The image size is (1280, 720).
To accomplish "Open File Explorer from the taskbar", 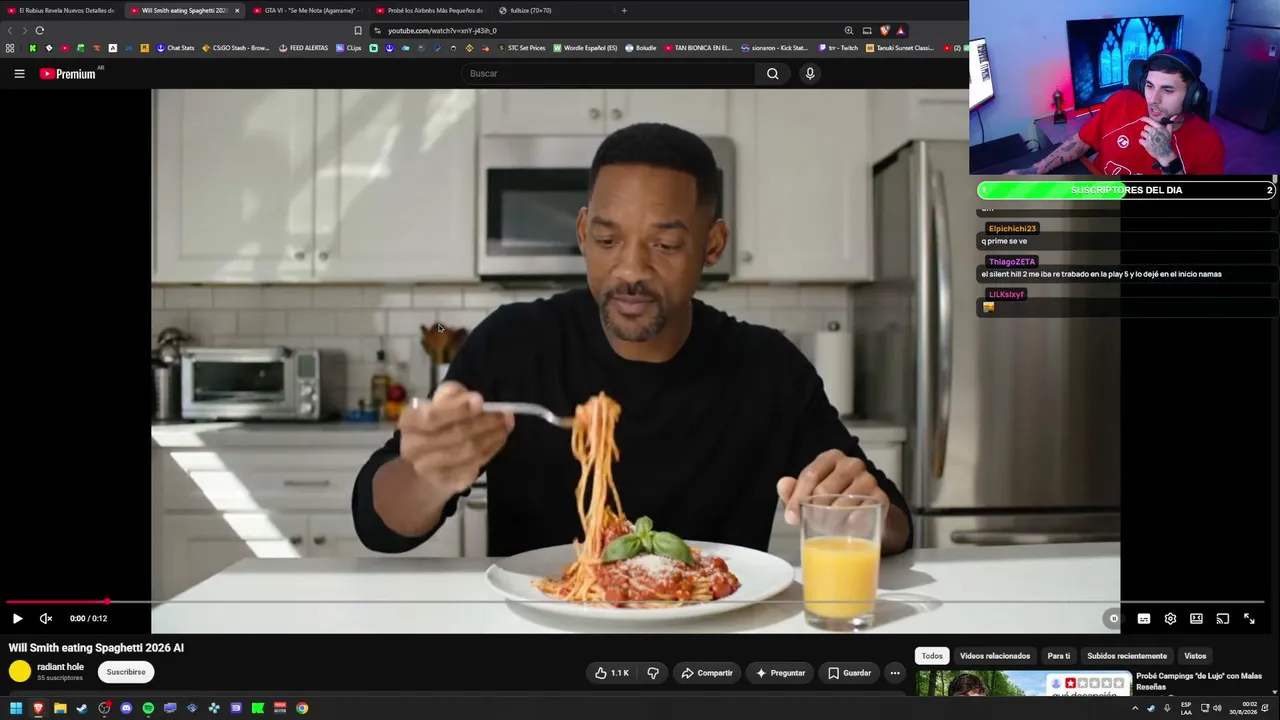I will pyautogui.click(x=60, y=708).
